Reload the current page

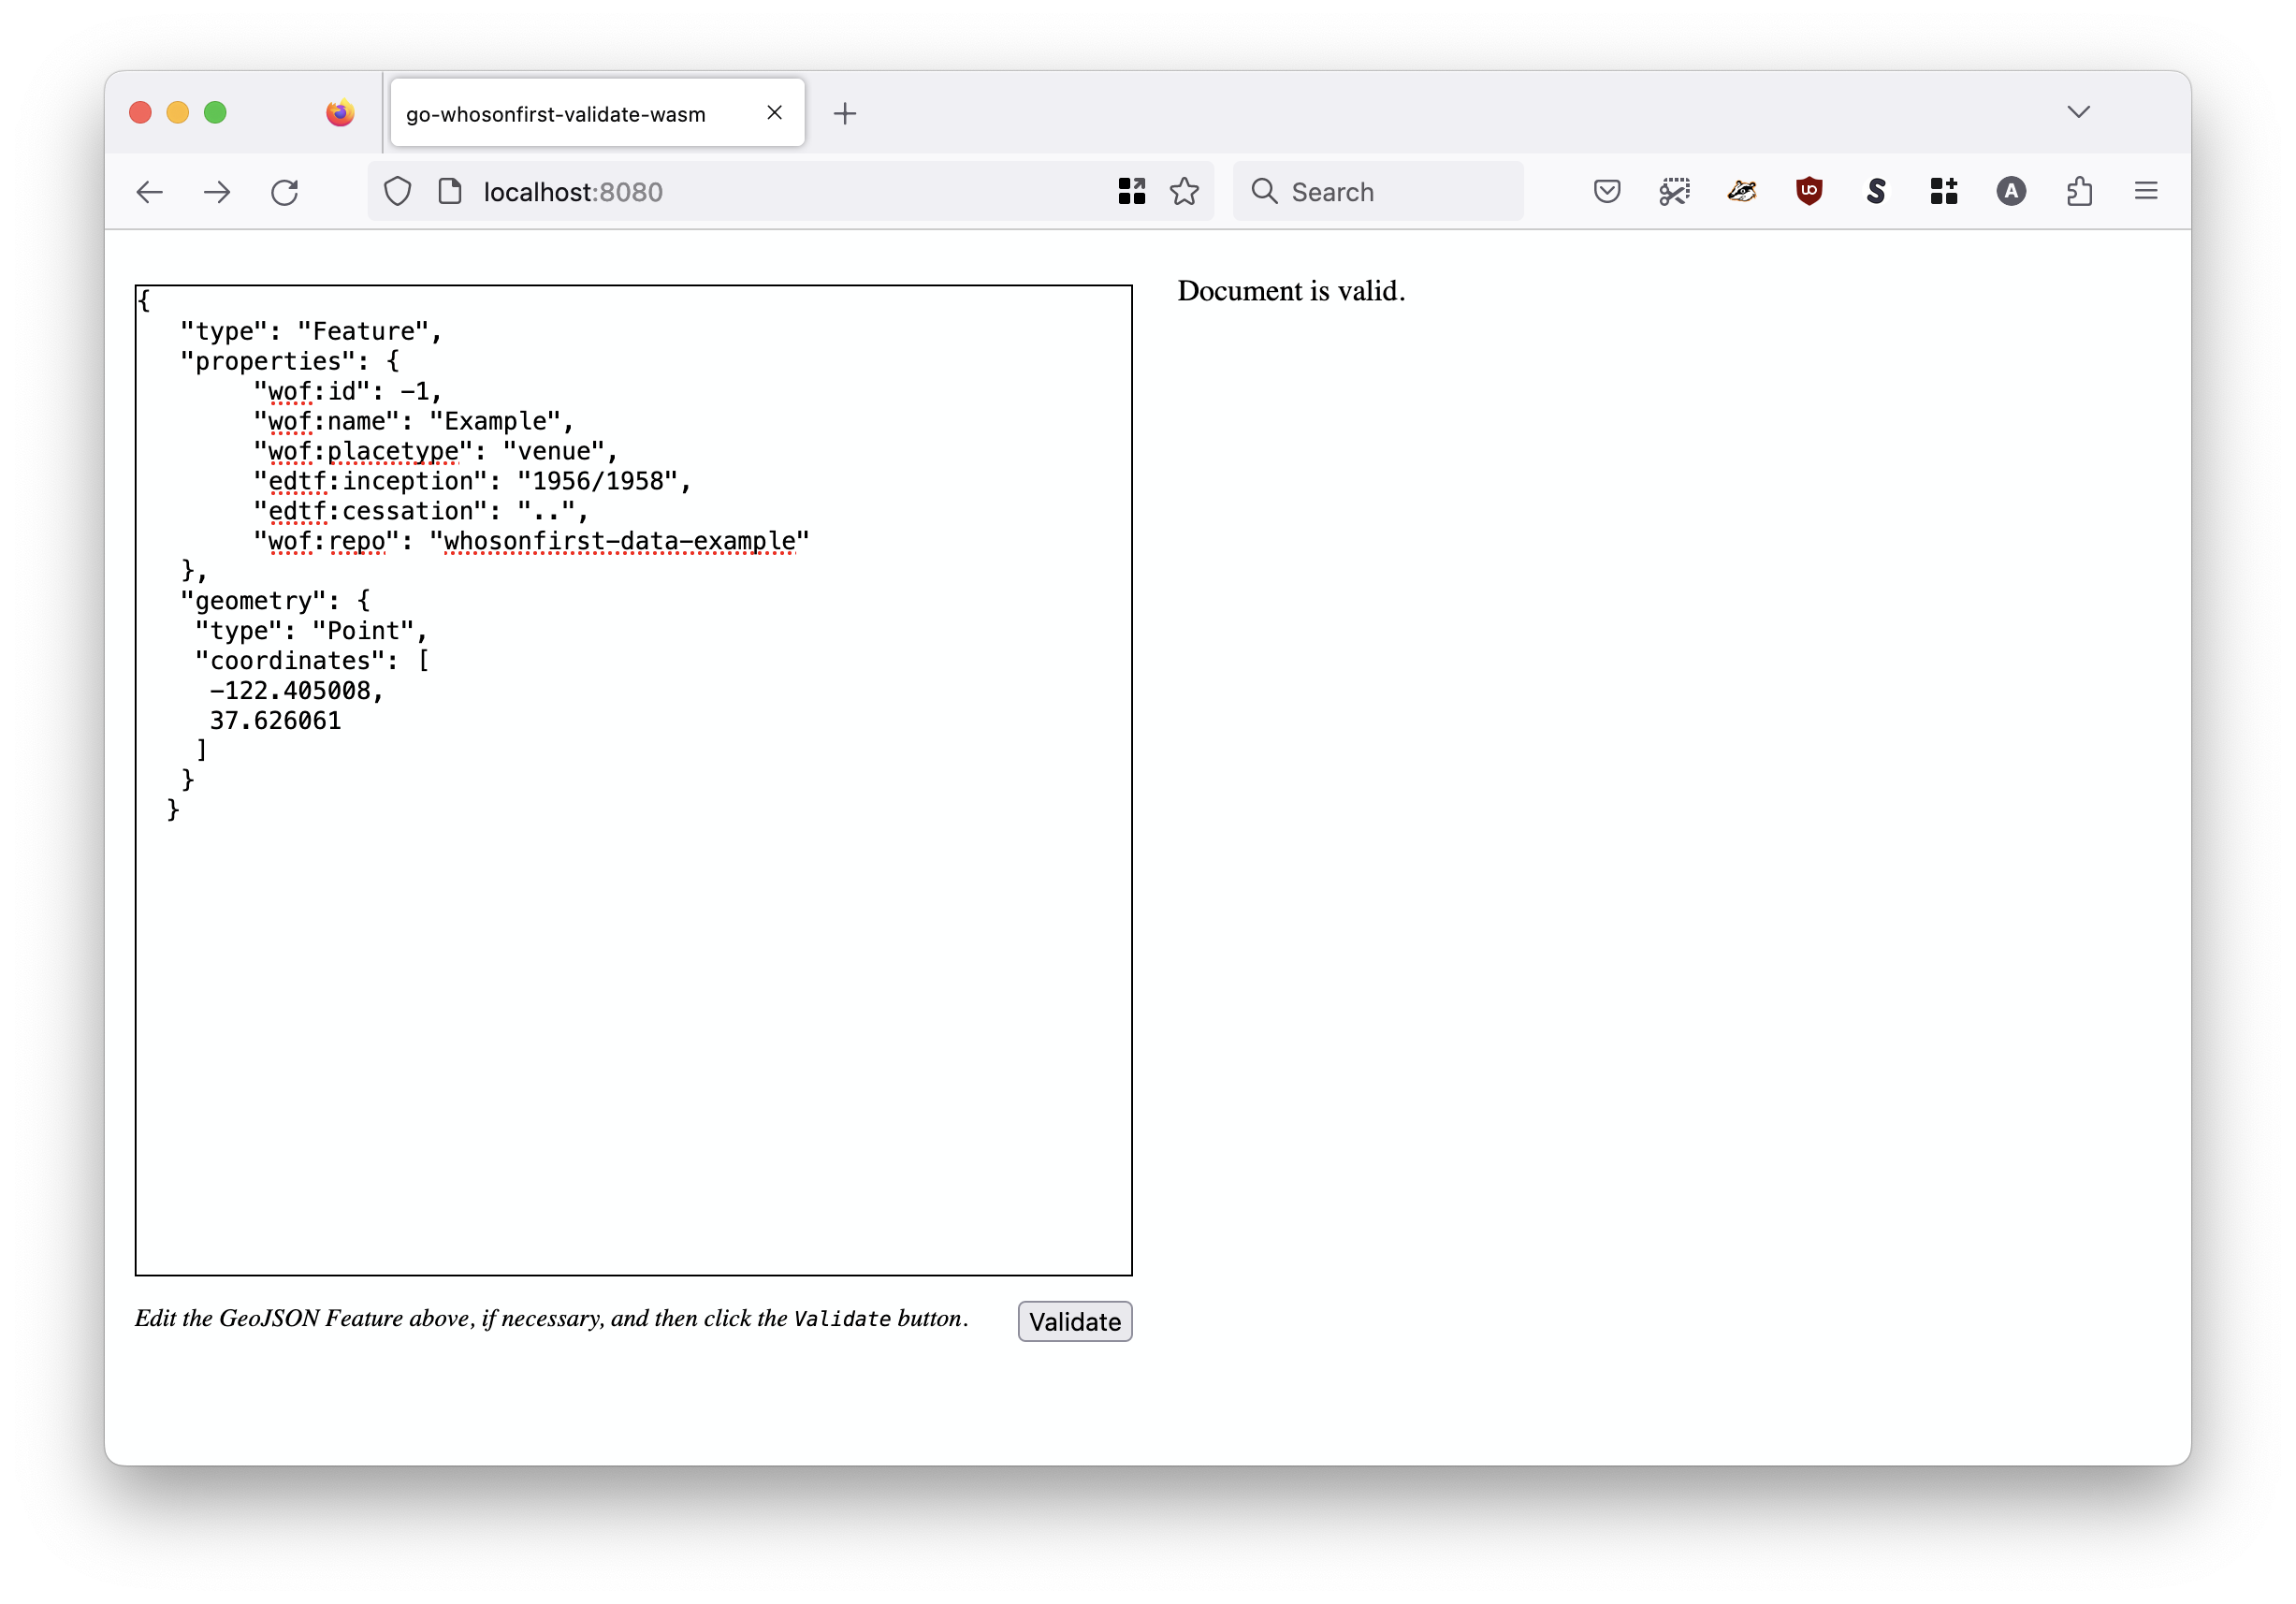285,192
